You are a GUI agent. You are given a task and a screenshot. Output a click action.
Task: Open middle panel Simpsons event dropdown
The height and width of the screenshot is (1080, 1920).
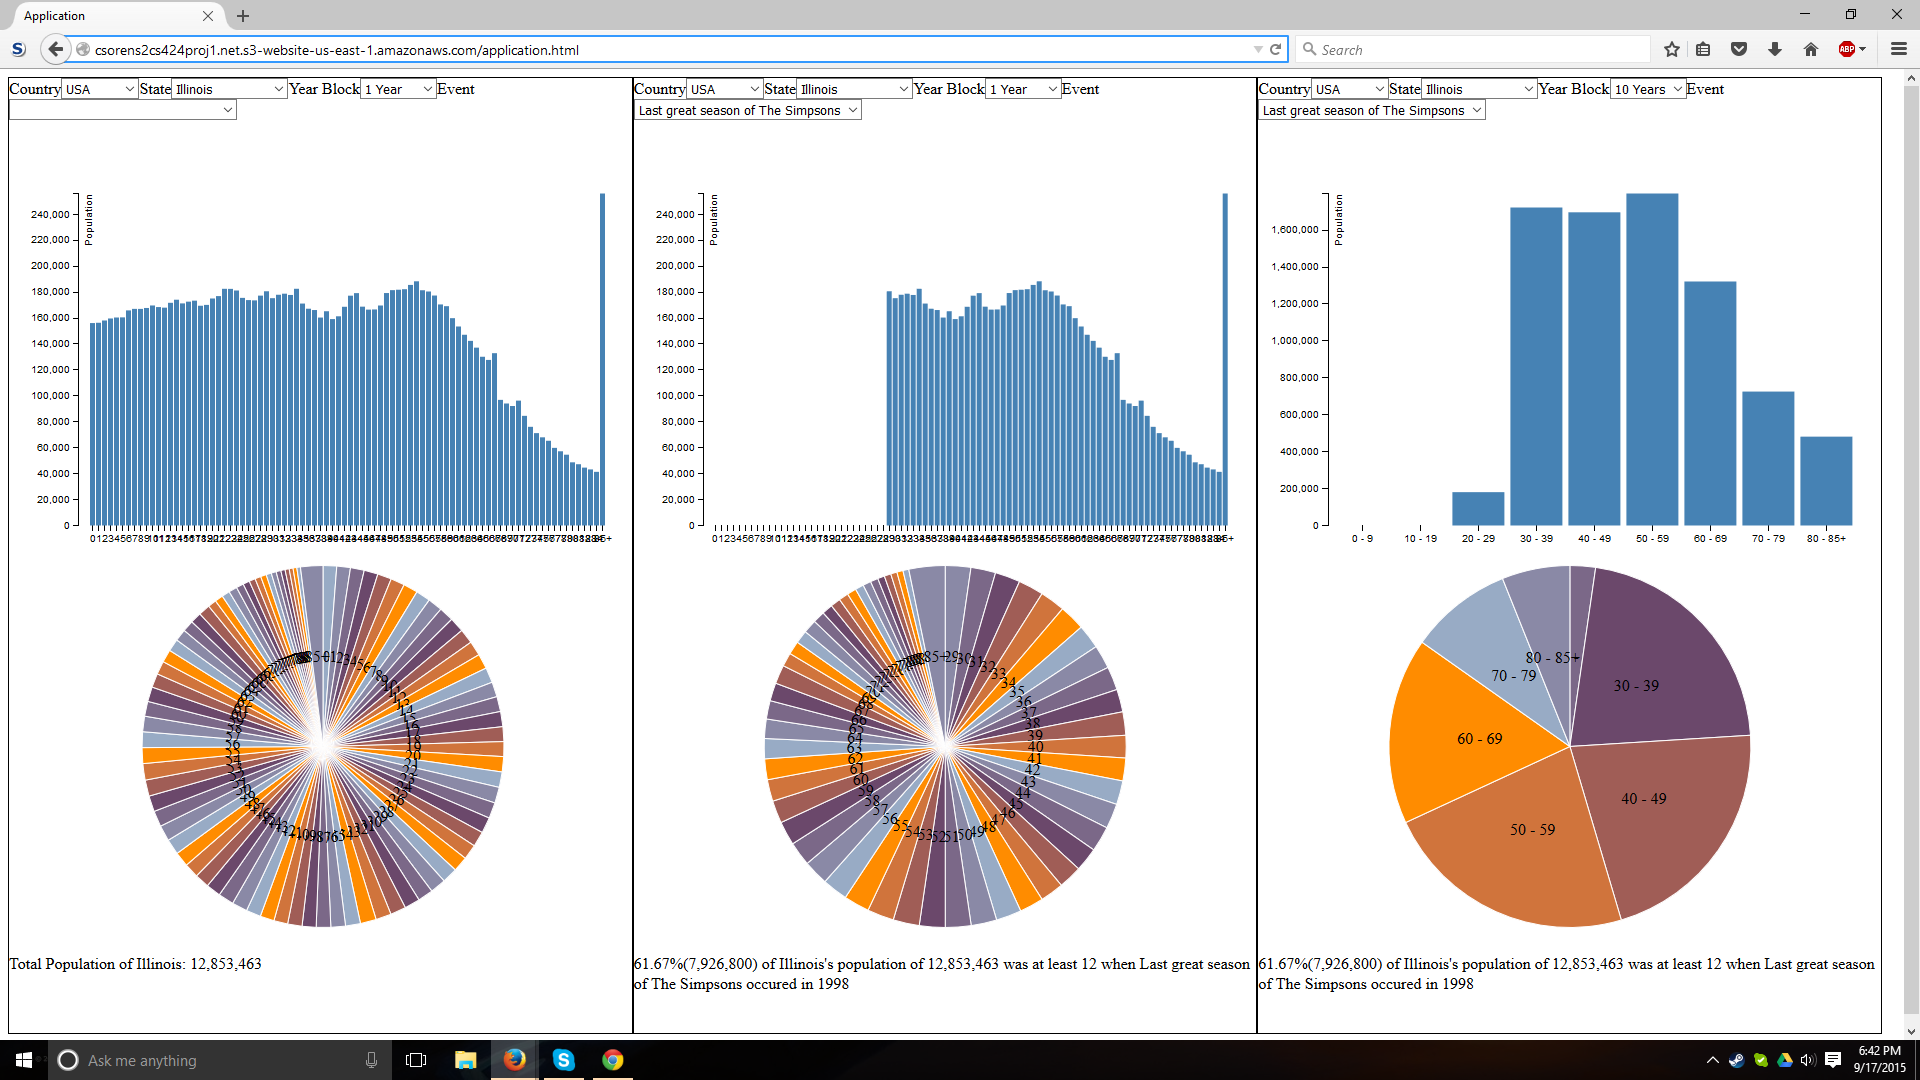pyautogui.click(x=748, y=110)
